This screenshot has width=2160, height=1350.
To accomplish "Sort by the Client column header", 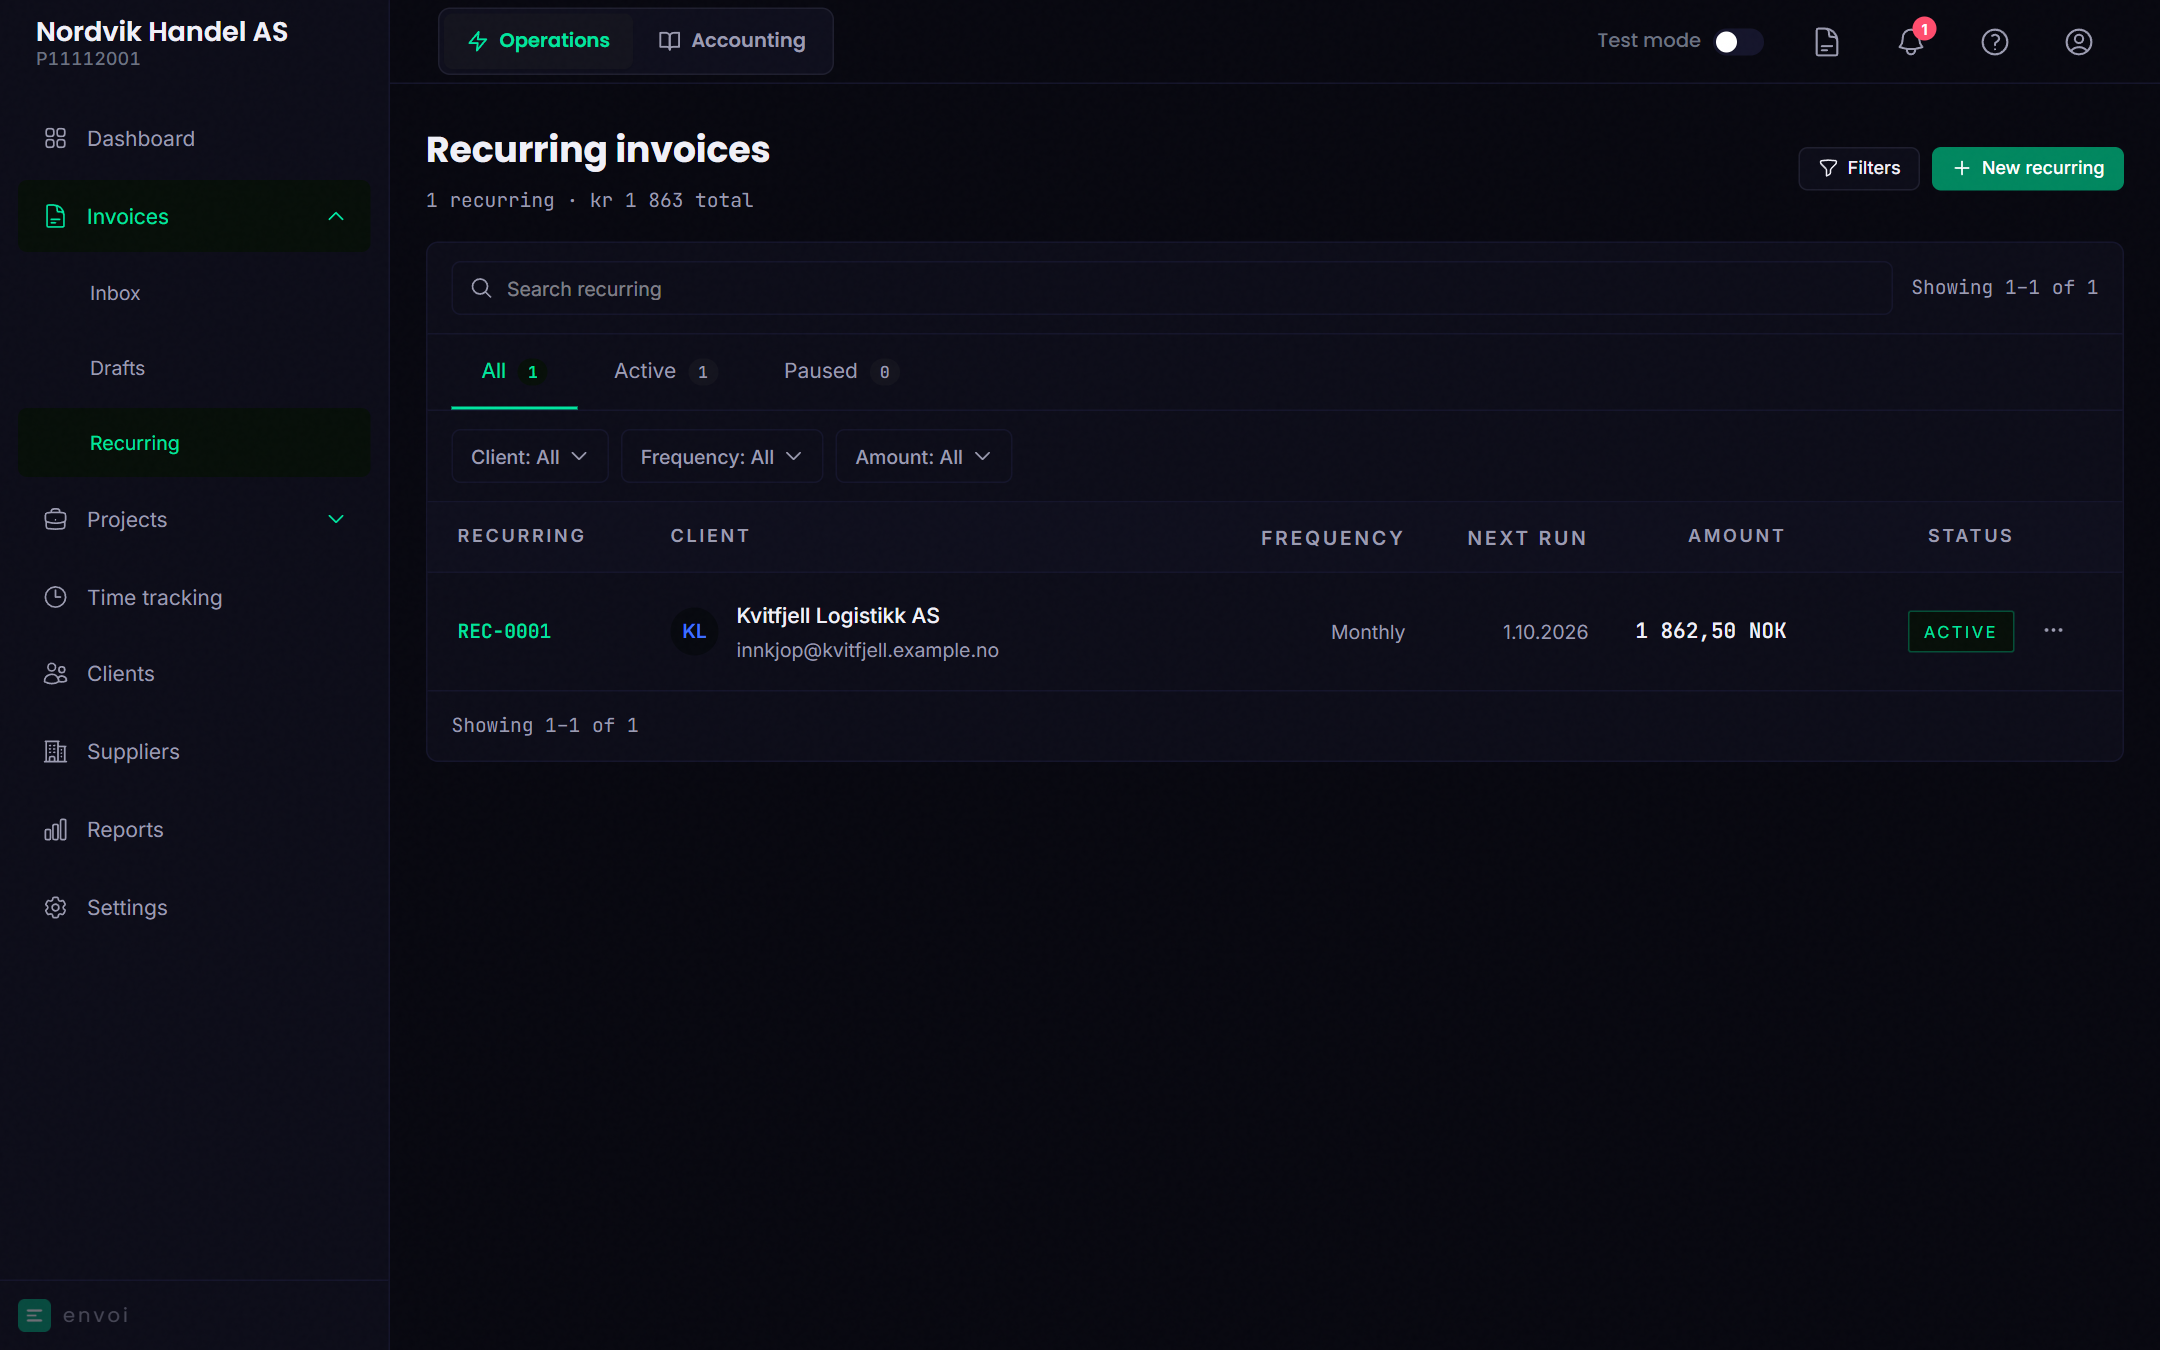I will point(709,536).
